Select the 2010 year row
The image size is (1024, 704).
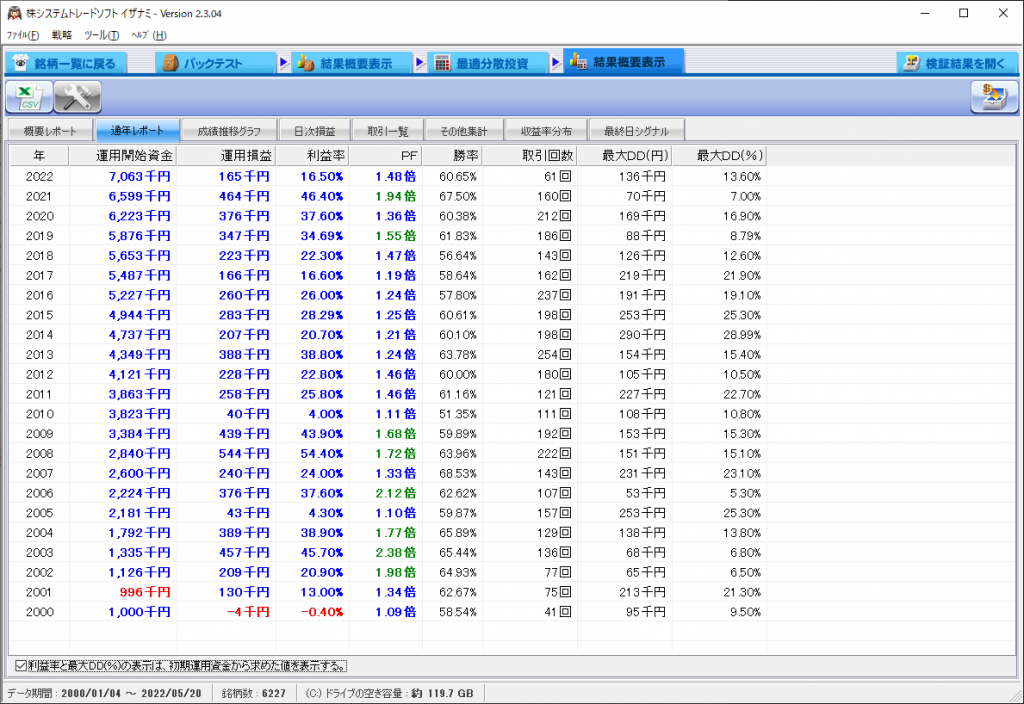[x=388, y=414]
